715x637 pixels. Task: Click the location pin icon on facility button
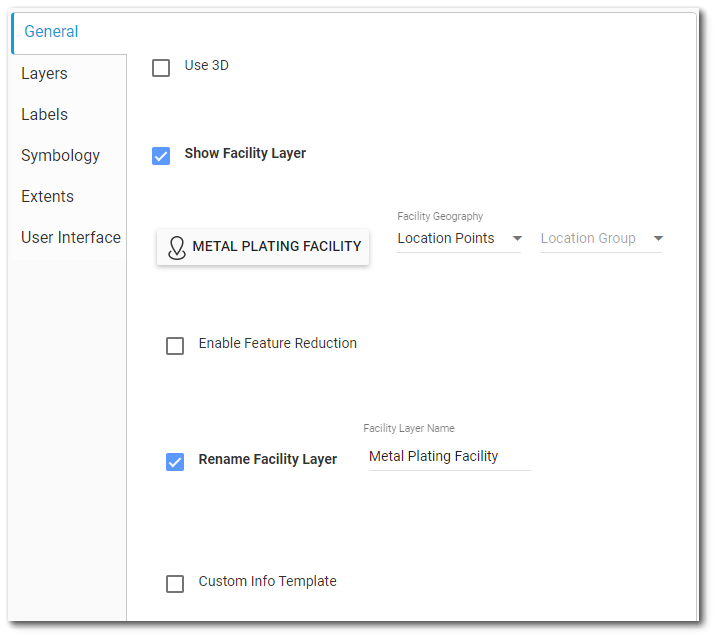(177, 247)
